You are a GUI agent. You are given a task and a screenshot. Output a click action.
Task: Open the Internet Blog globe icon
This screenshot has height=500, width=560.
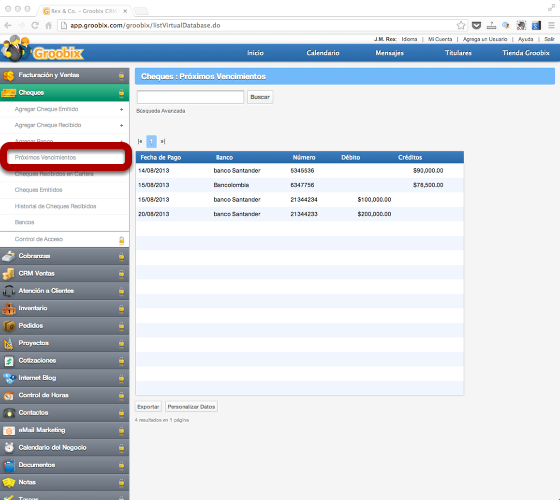click(9, 378)
